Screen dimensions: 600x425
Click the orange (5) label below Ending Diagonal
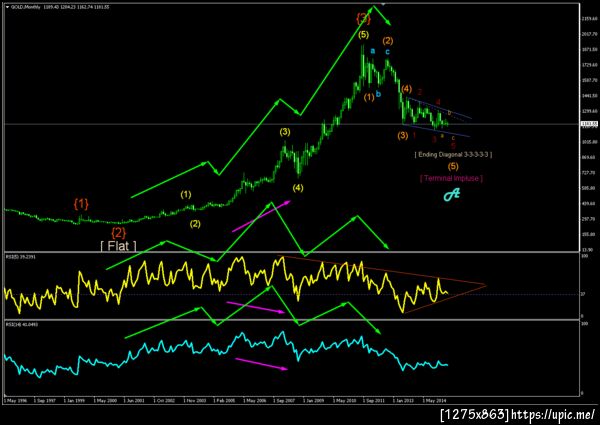tap(453, 166)
